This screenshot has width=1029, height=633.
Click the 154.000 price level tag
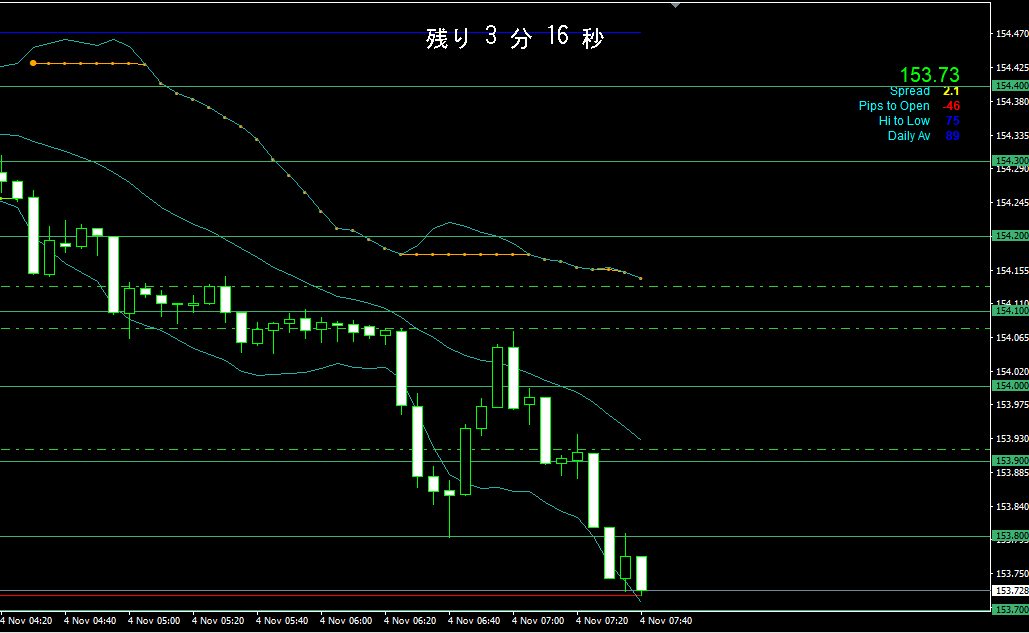tap(1010, 386)
